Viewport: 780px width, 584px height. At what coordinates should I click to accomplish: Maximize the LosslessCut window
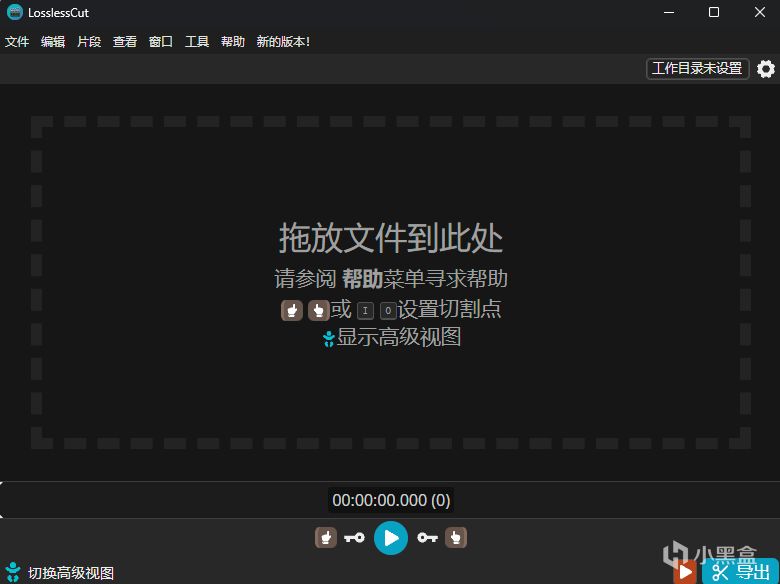coord(714,12)
